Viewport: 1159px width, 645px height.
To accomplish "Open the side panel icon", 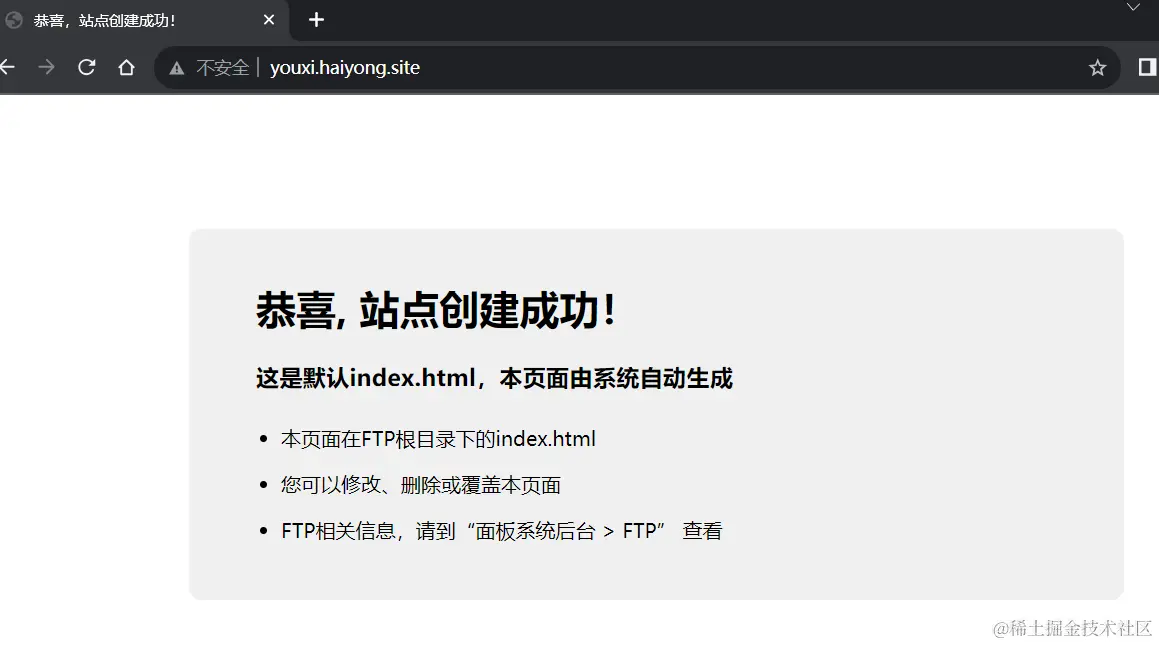I will 1147,67.
